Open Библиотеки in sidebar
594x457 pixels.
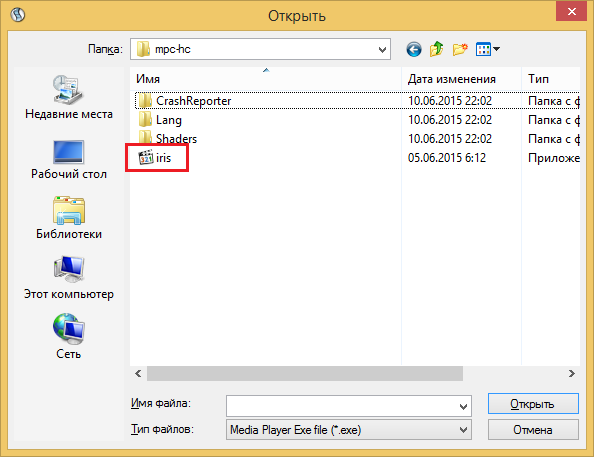coord(69,218)
